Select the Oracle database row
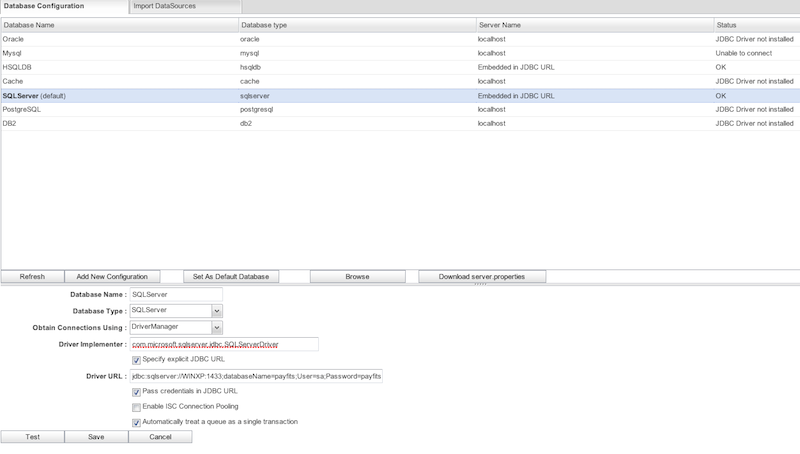 [120, 39]
